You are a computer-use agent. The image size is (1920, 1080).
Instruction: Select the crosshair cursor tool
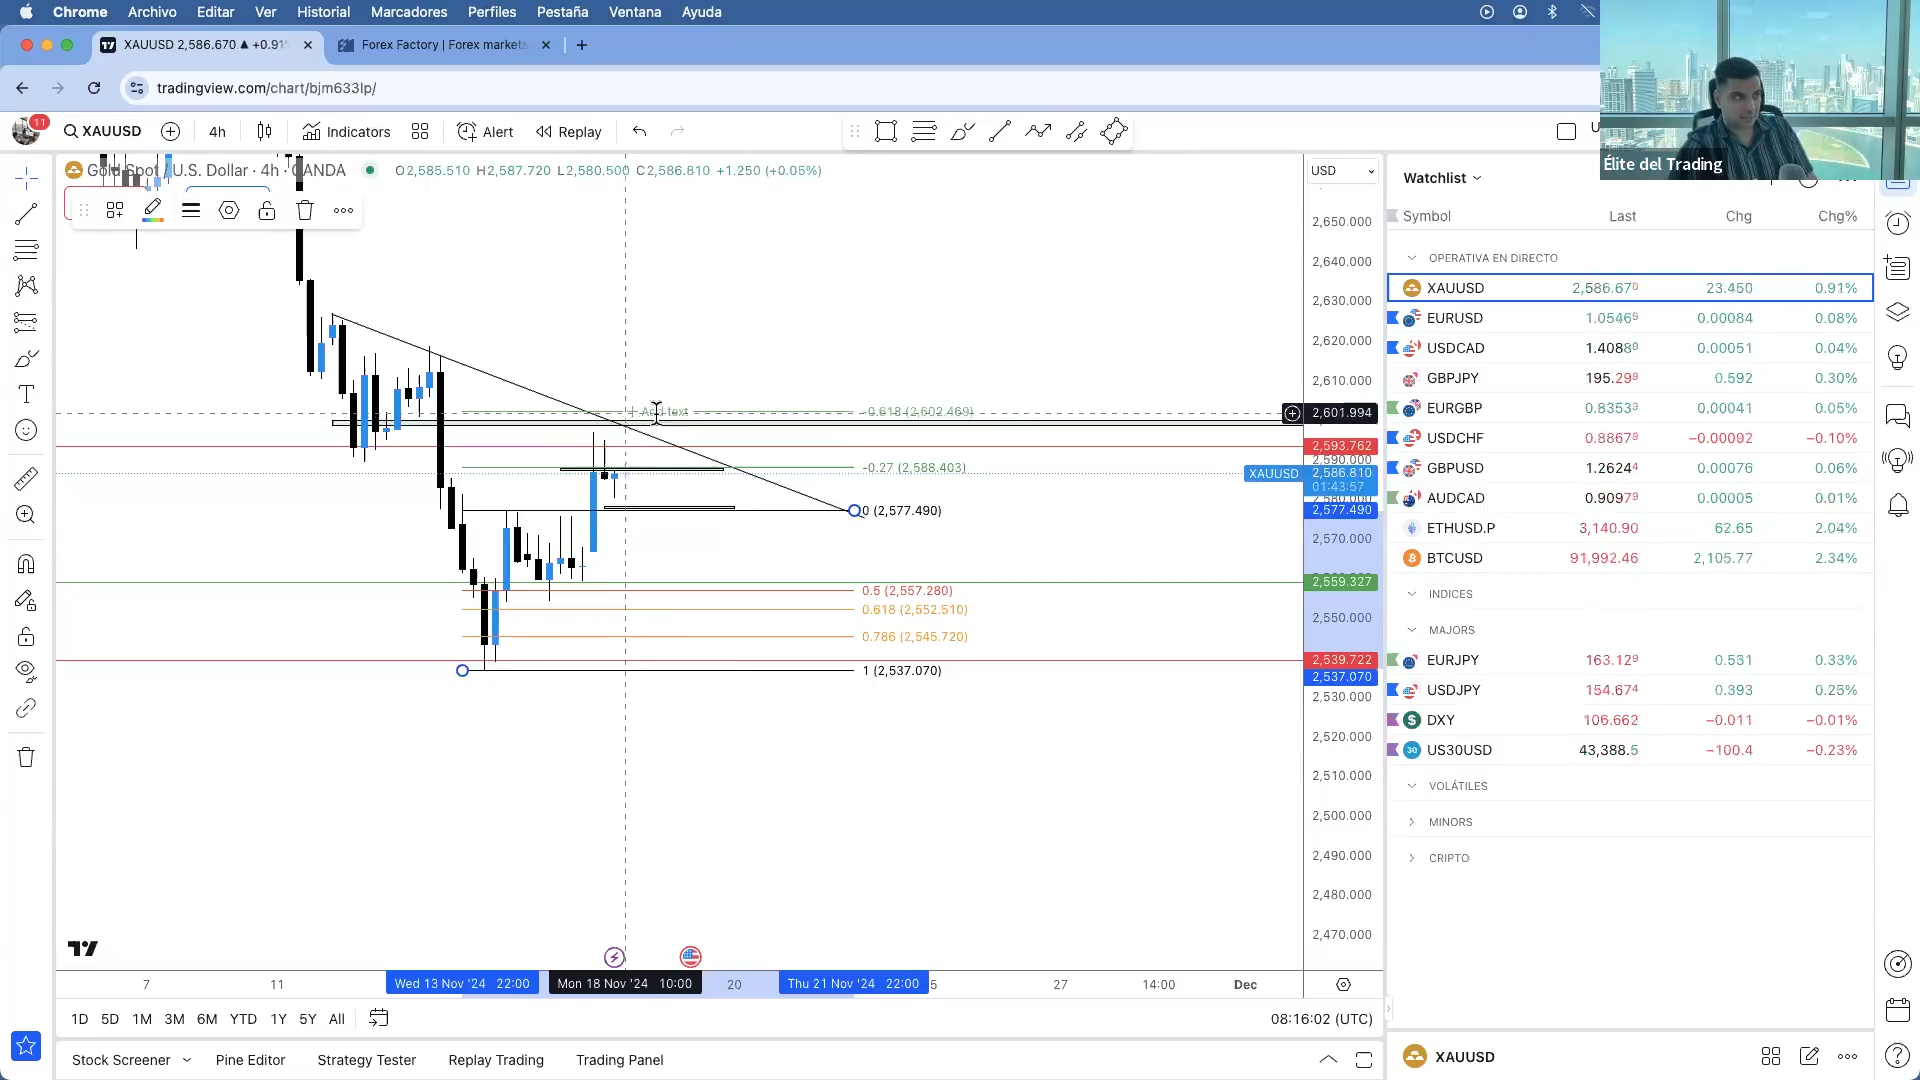tap(26, 178)
